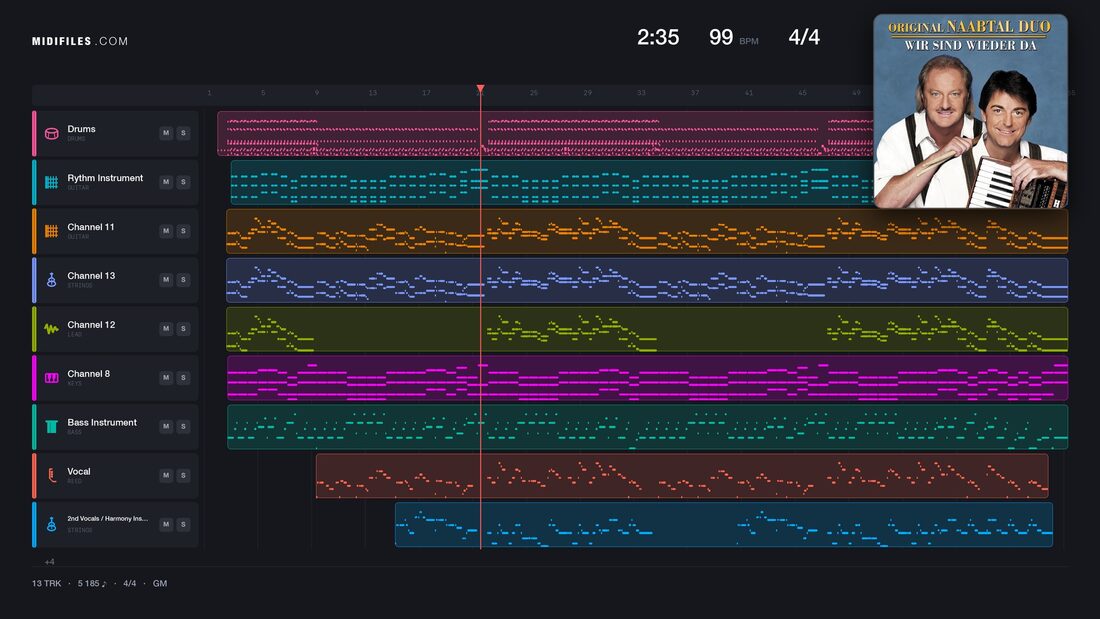
Task: Mute the Vocal track
Action: pos(166,475)
